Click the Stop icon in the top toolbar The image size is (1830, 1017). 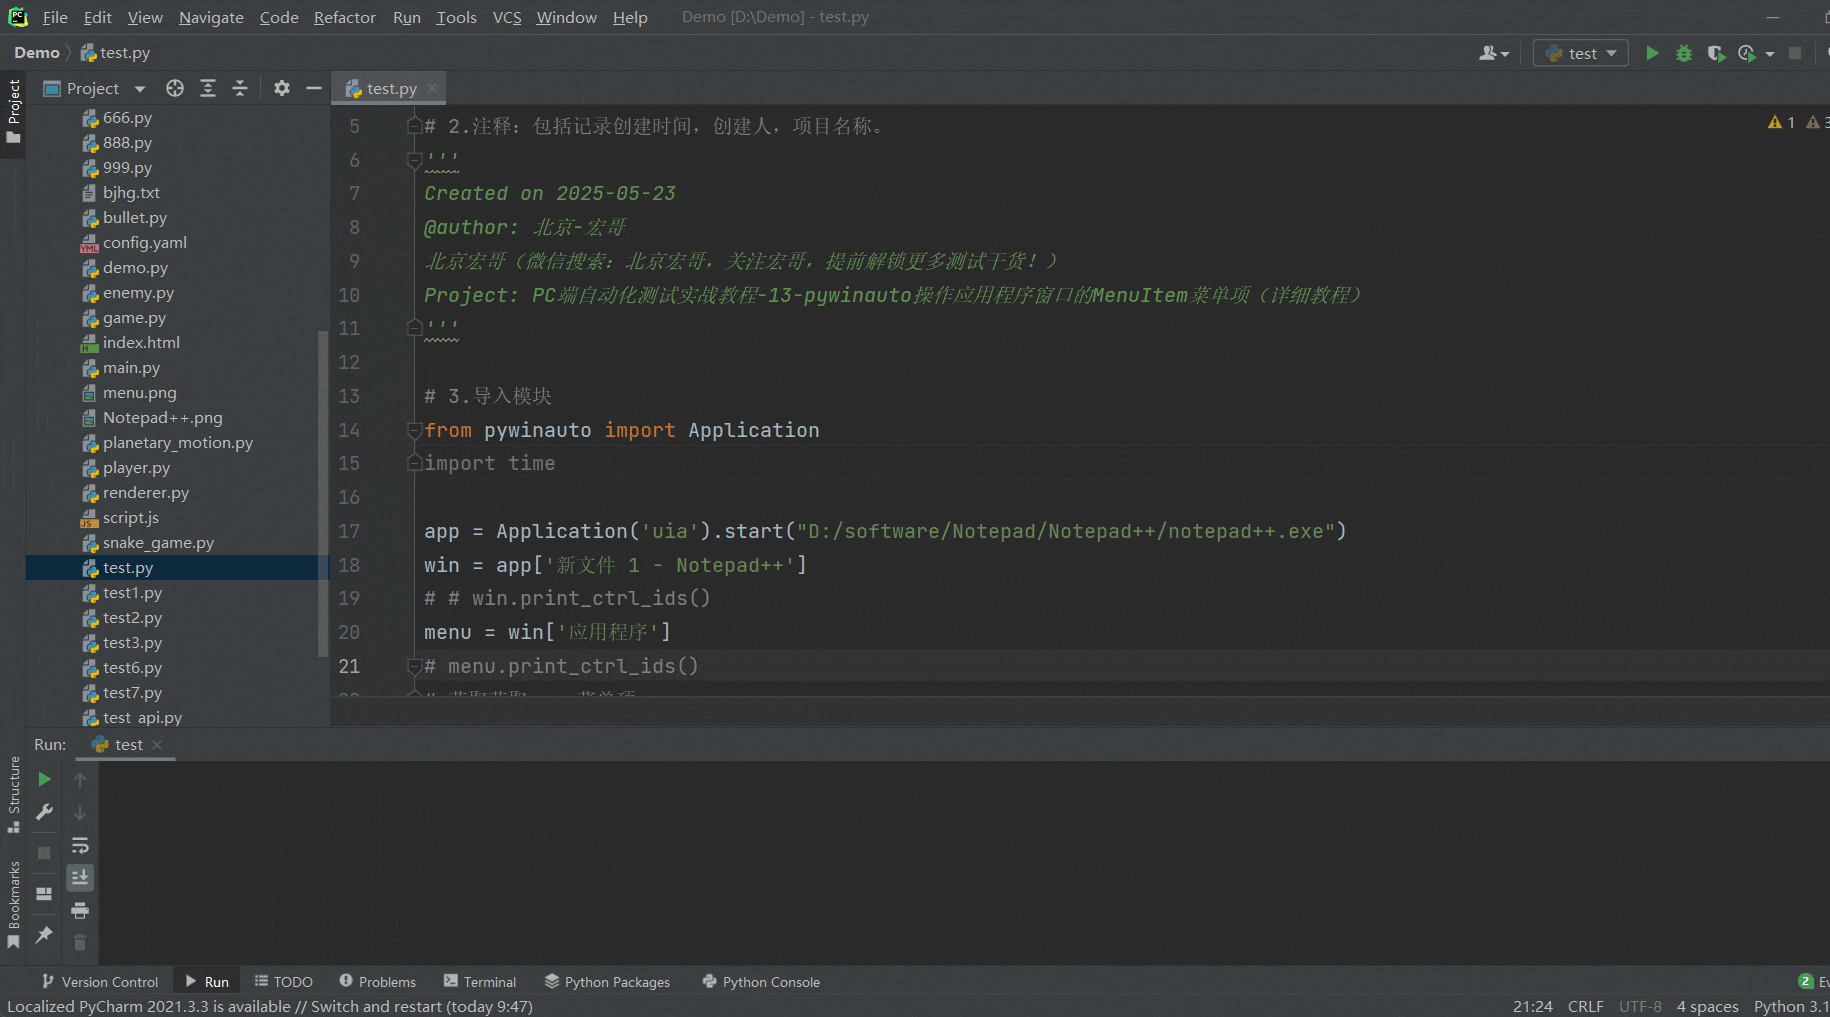[1795, 53]
